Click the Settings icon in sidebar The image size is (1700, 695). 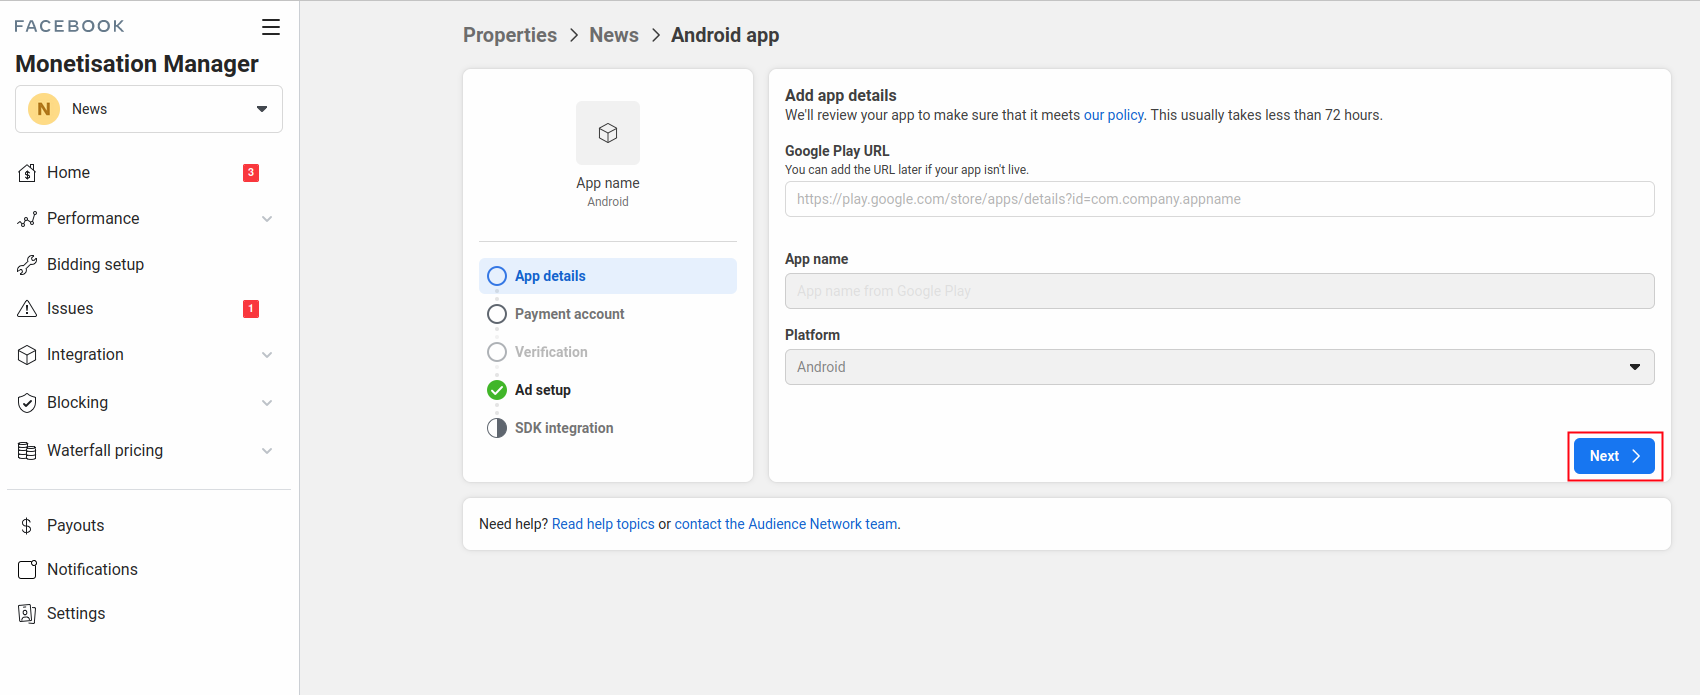[x=27, y=614]
